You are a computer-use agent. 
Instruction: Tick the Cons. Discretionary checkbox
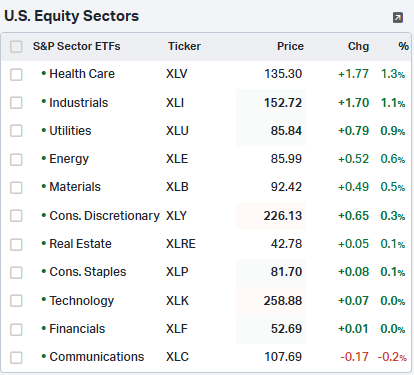pos(16,216)
